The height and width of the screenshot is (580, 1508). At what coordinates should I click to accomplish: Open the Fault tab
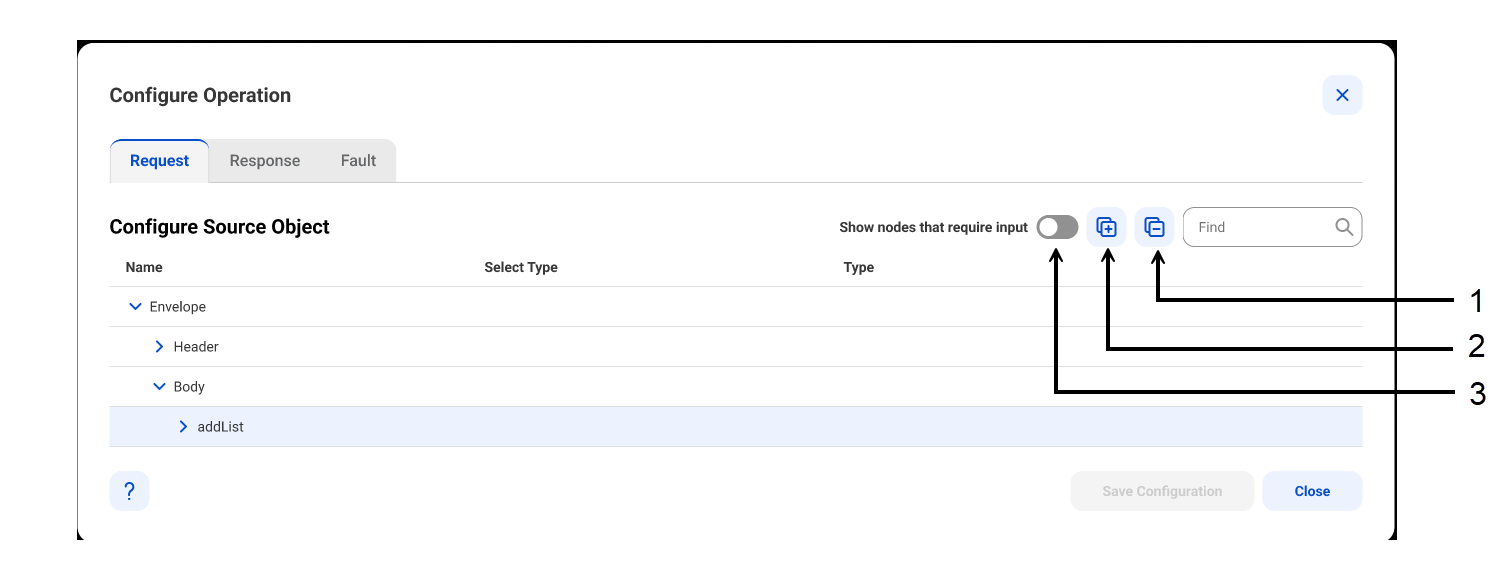click(358, 161)
